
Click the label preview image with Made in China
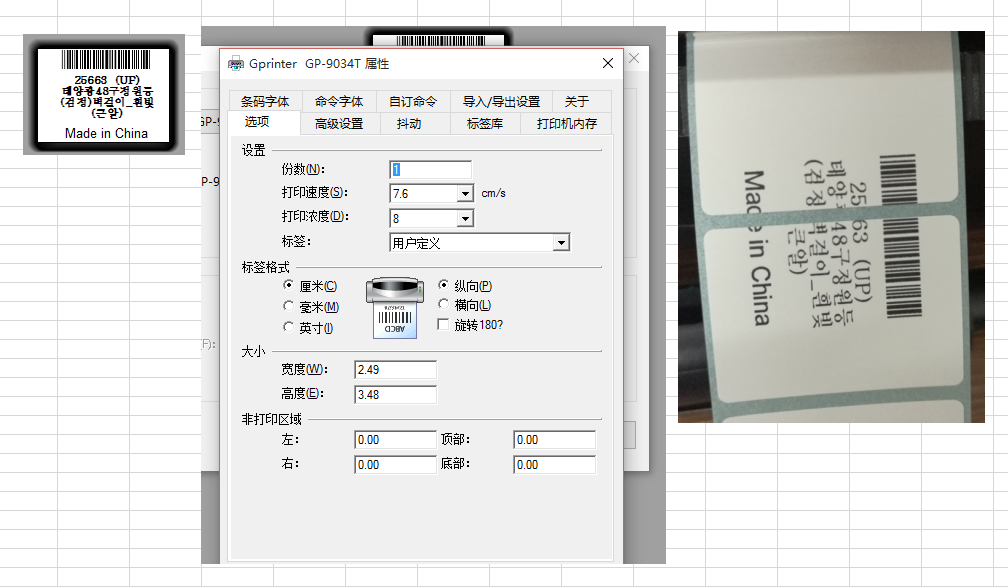click(104, 95)
